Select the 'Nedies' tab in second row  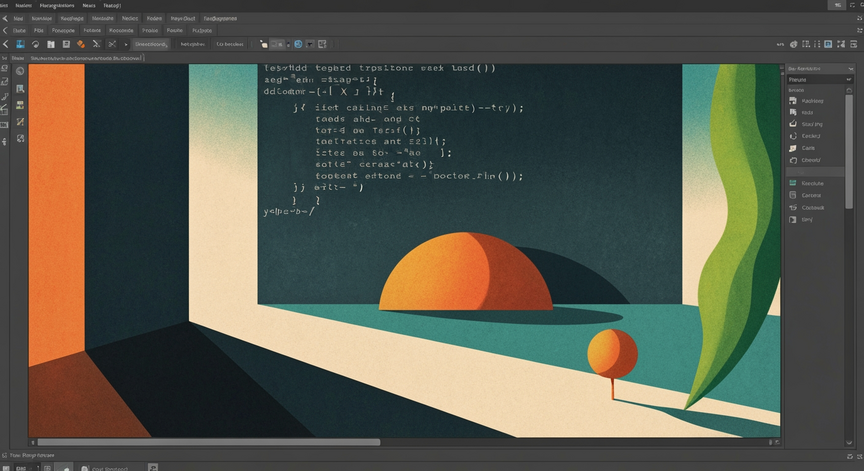pos(130,18)
